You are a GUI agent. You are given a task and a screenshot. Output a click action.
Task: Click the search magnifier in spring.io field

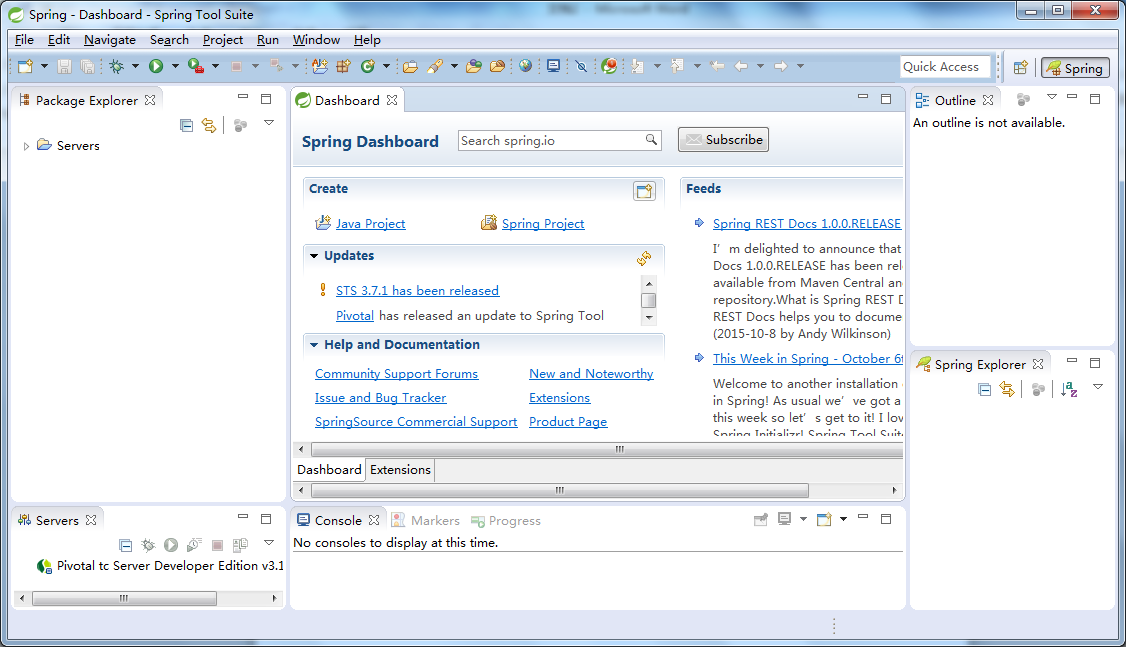pos(651,140)
